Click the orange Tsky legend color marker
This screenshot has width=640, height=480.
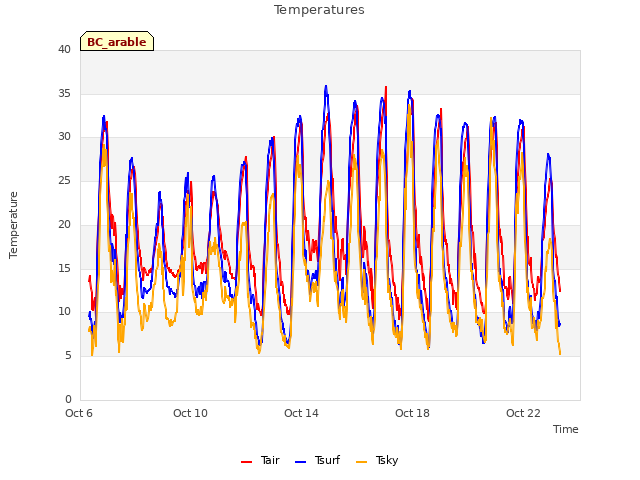pos(362,462)
